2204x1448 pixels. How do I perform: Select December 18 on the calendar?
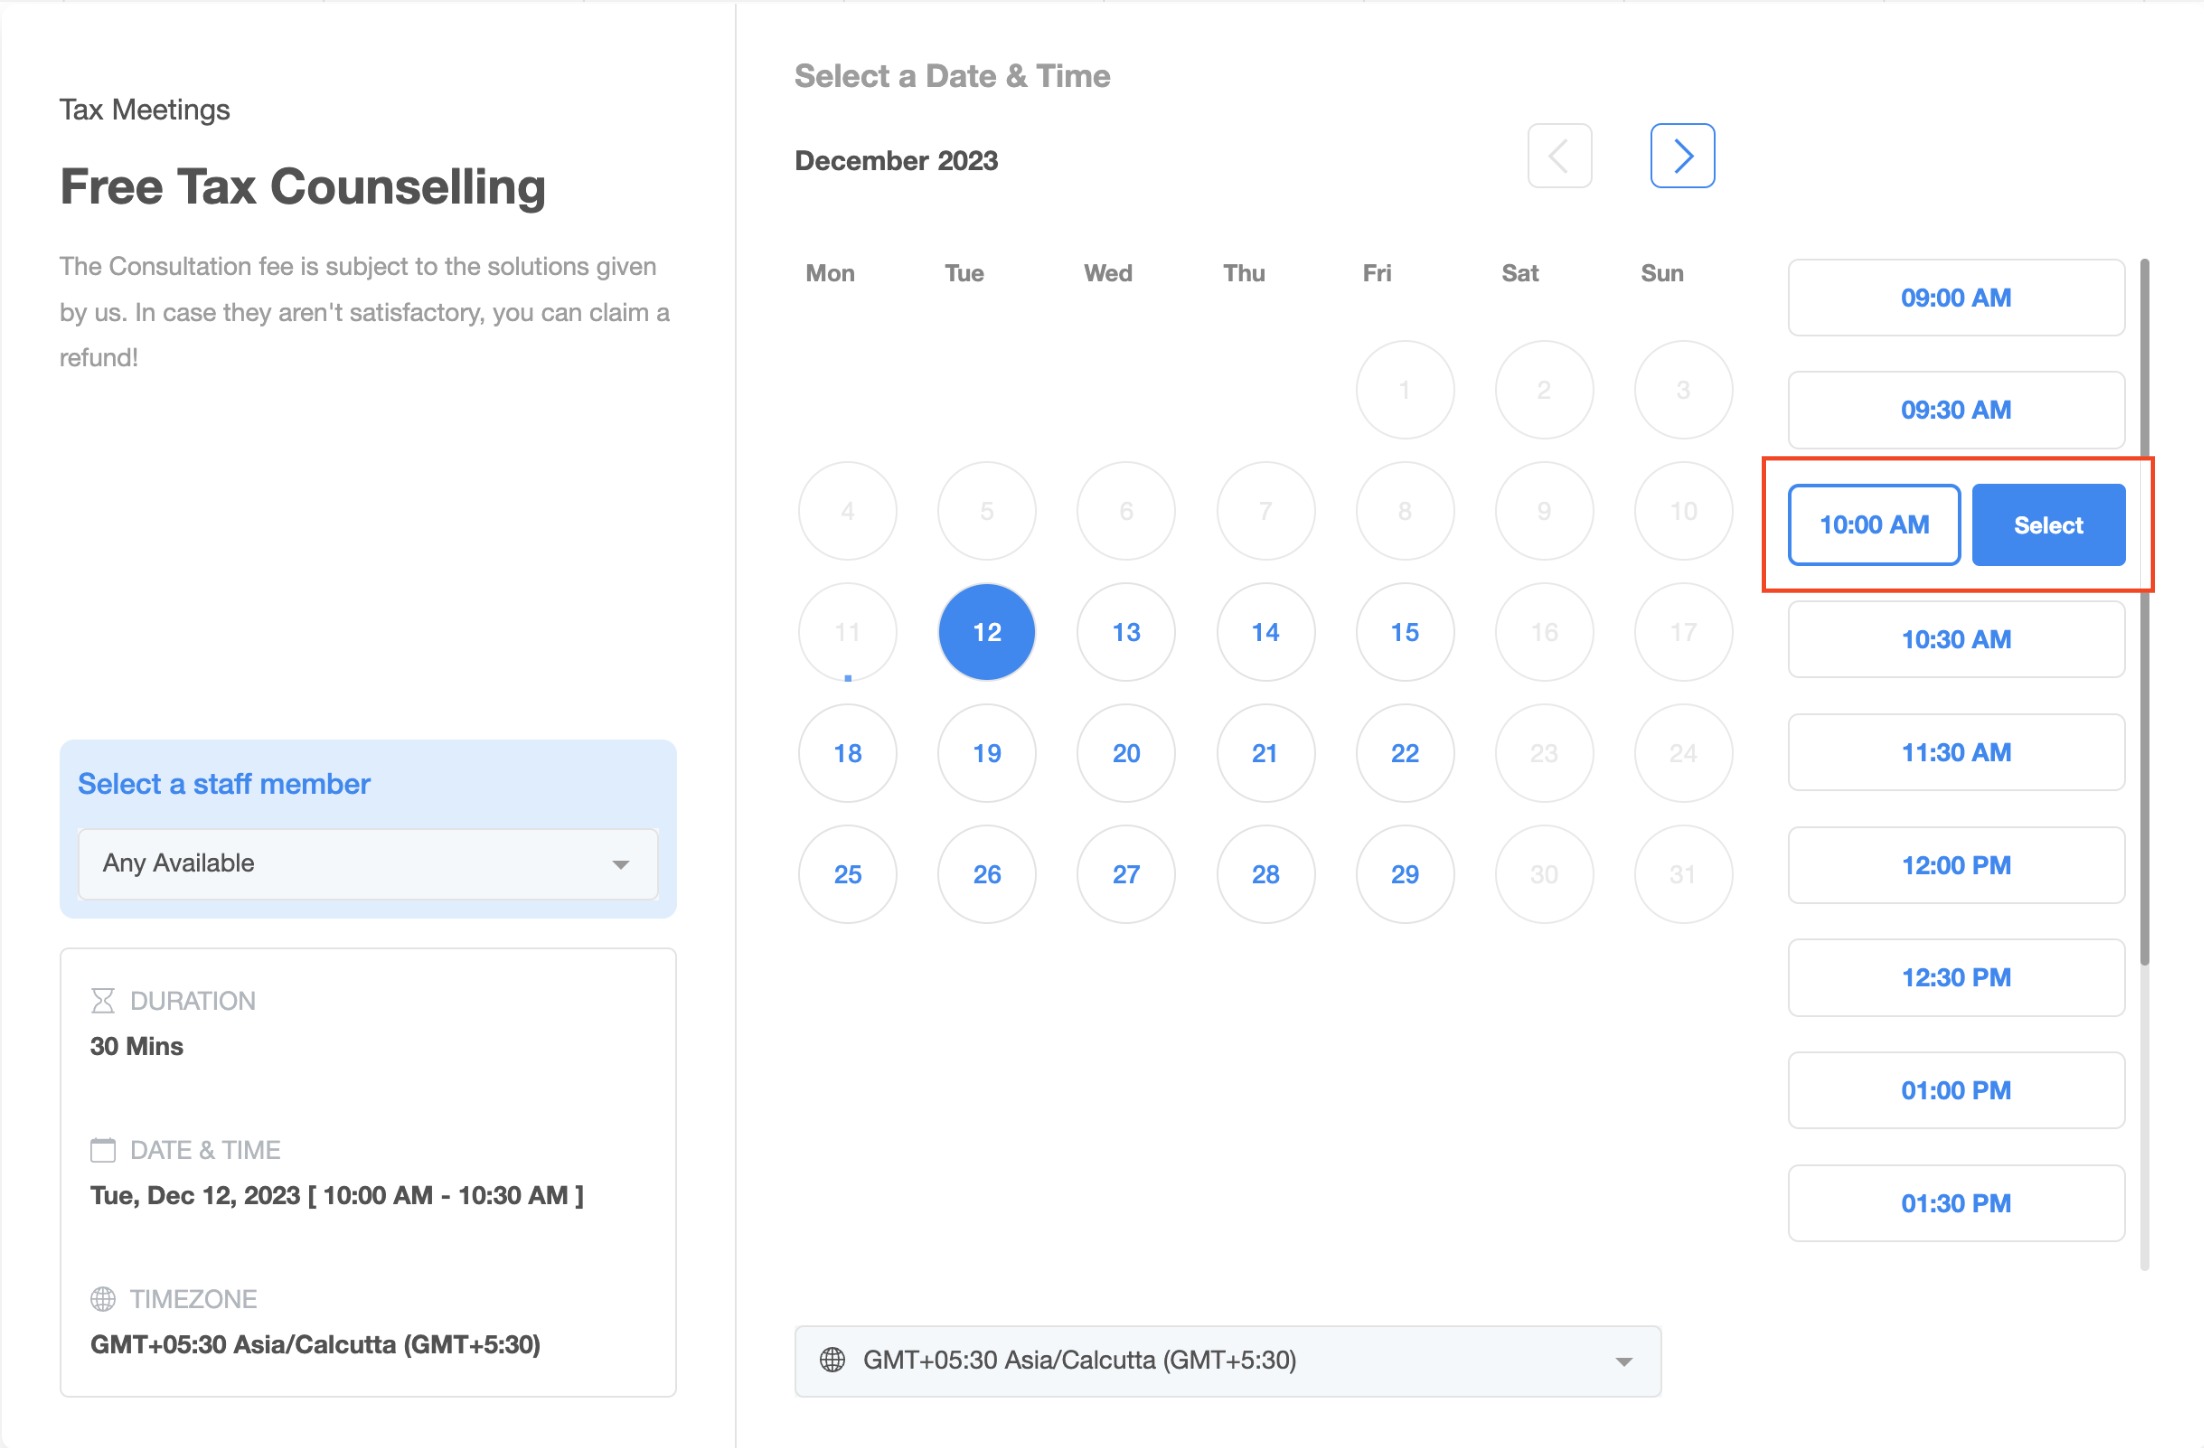coord(847,753)
